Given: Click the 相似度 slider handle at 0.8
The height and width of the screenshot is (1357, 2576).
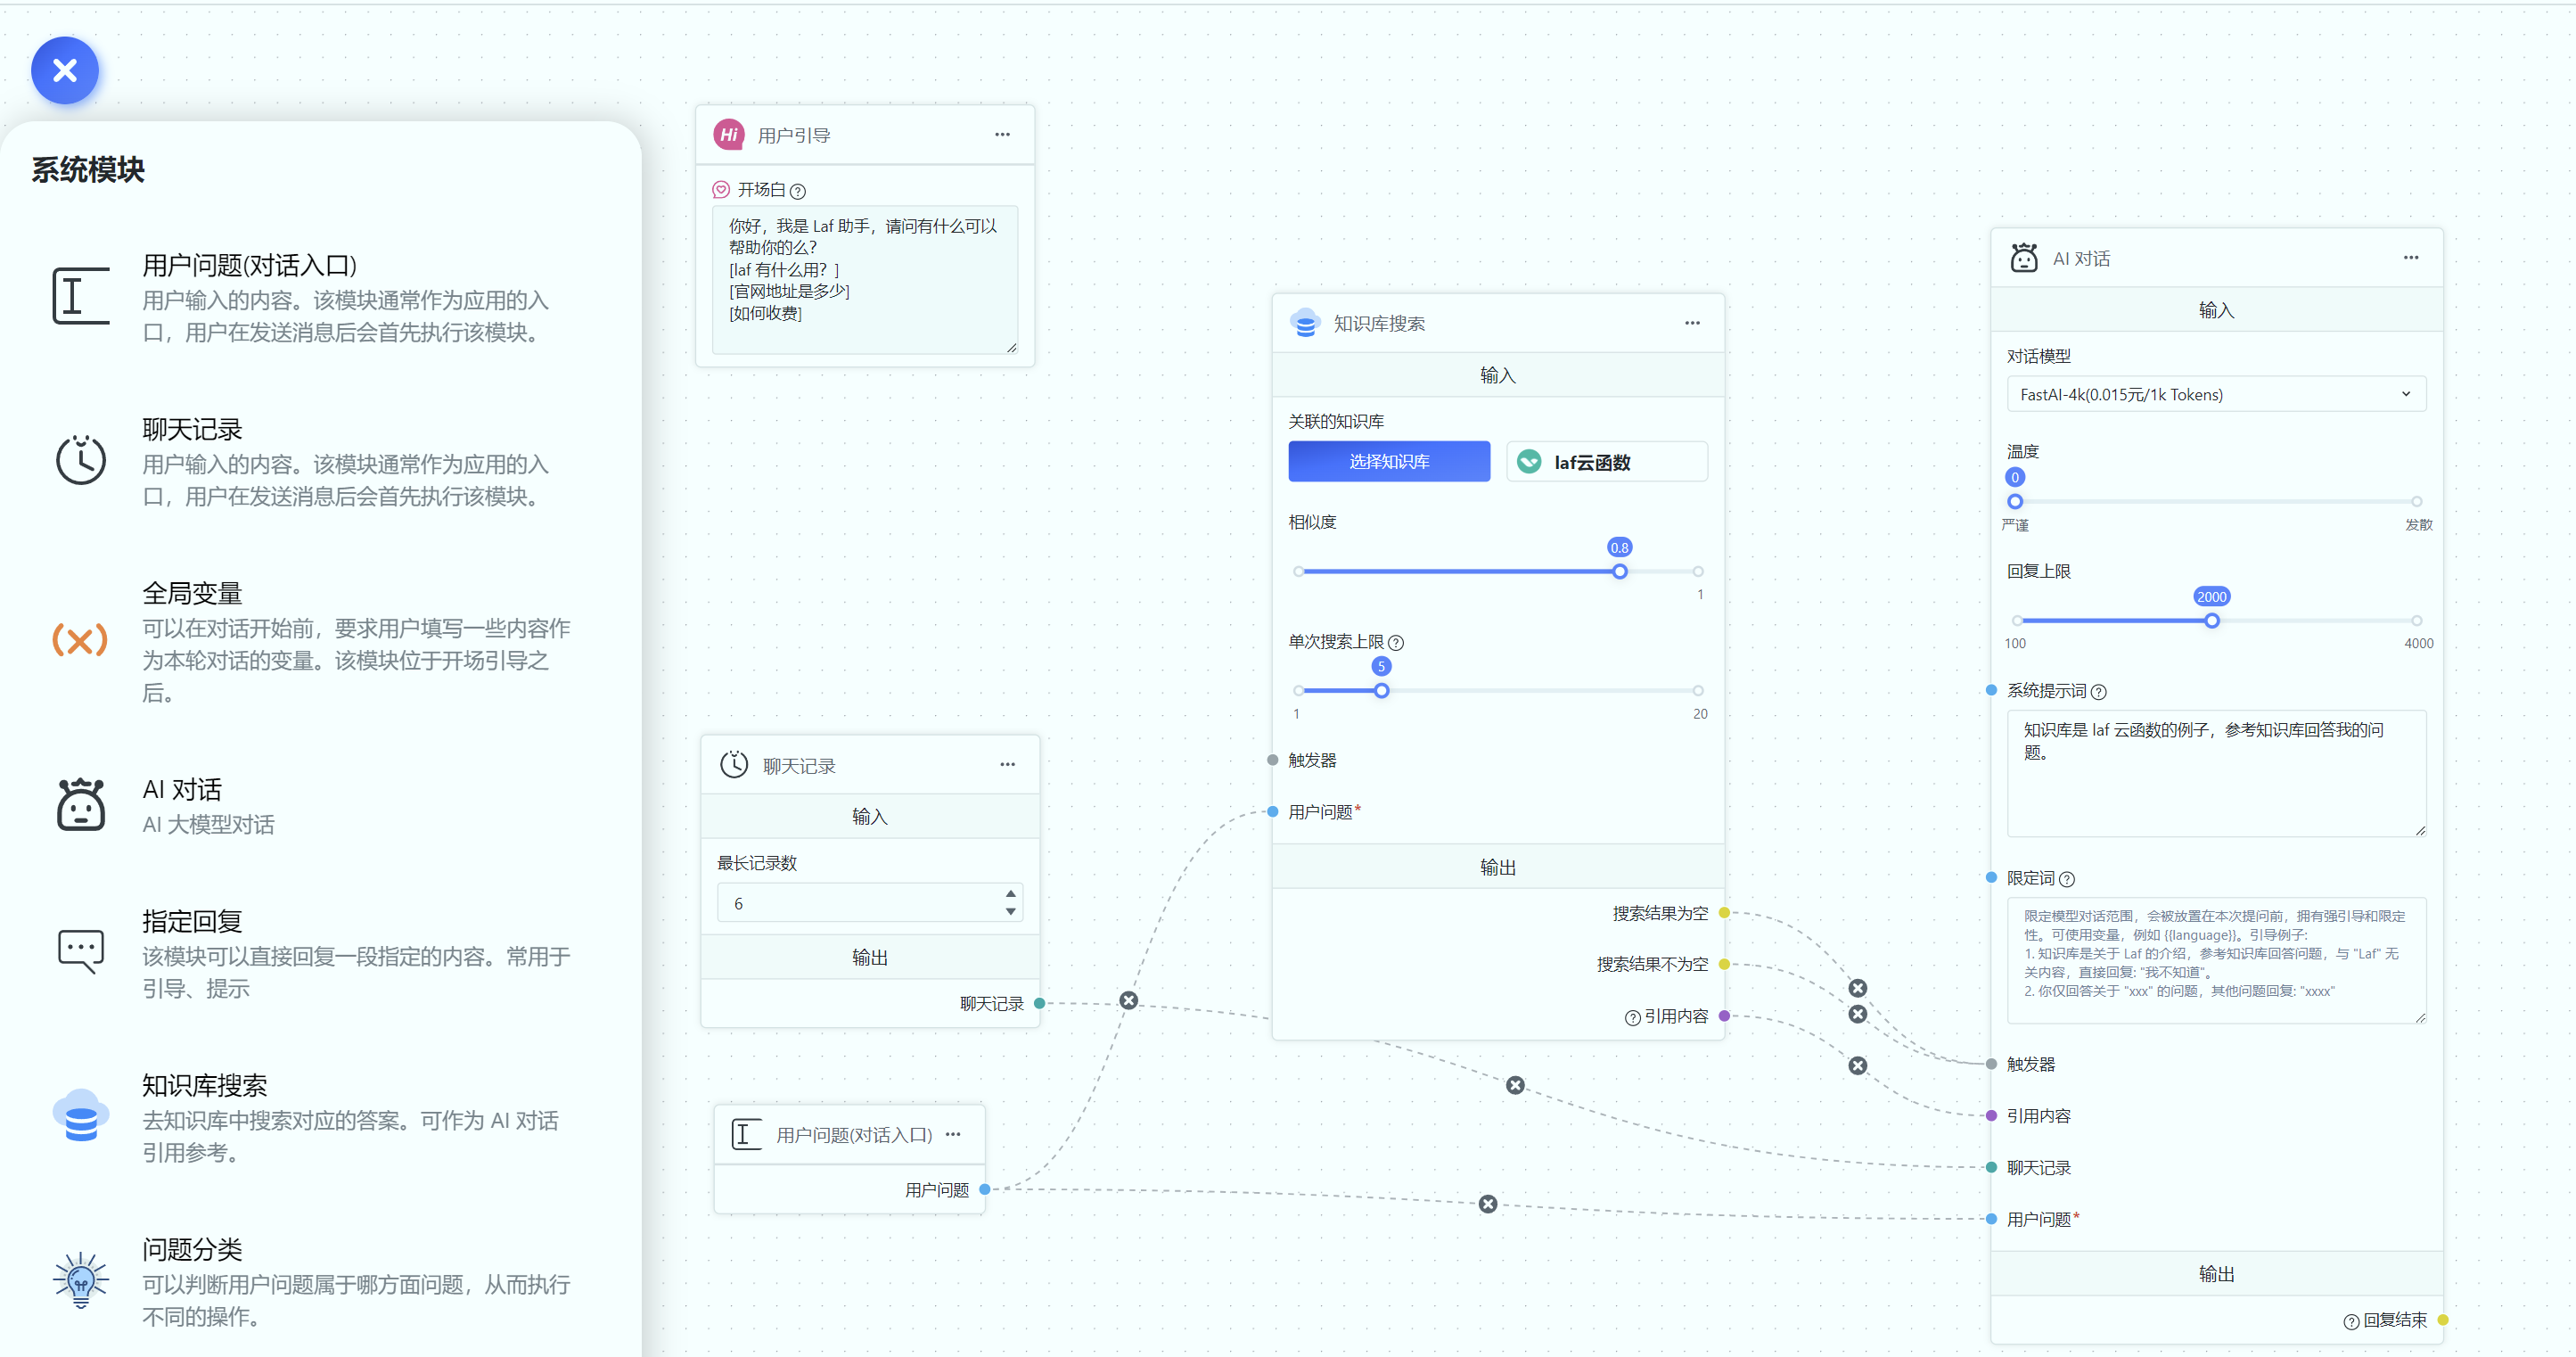Looking at the screenshot, I should point(1619,571).
